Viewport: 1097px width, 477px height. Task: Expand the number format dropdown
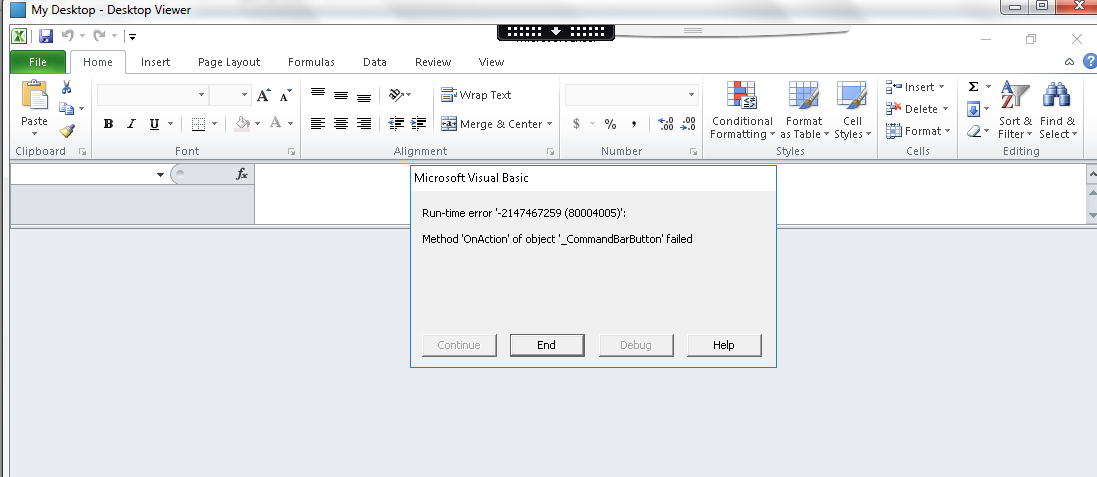tap(691, 95)
